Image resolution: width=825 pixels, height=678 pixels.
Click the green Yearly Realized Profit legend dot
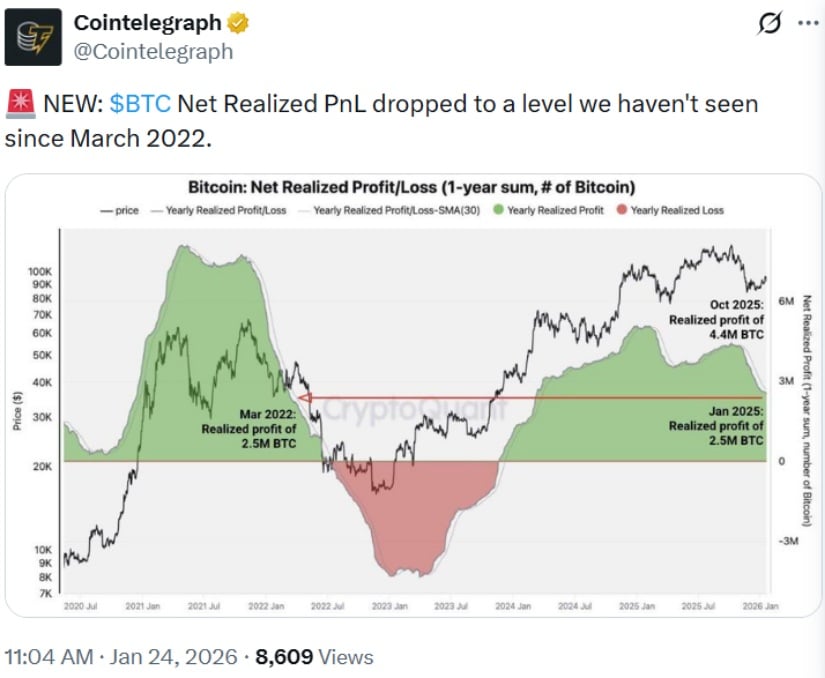click(498, 211)
